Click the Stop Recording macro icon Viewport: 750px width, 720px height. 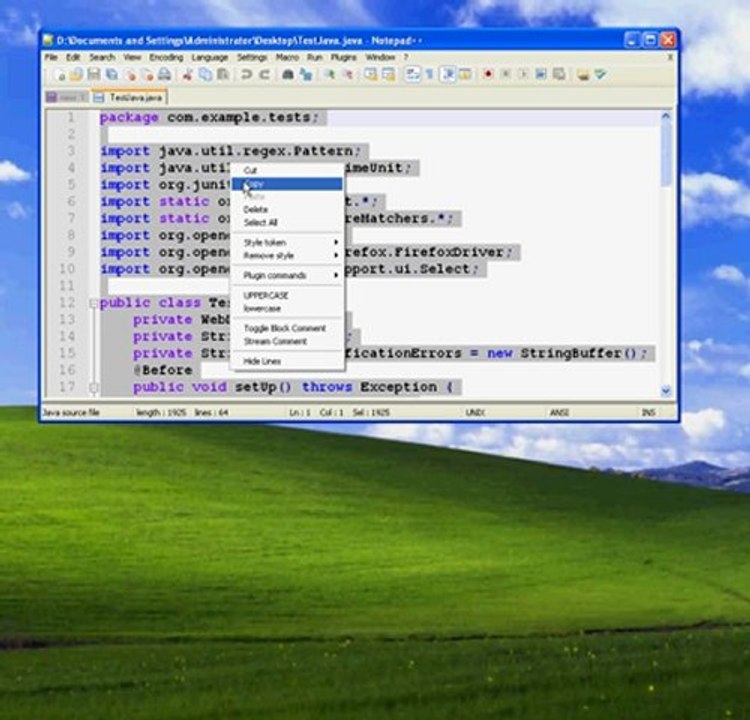point(506,75)
